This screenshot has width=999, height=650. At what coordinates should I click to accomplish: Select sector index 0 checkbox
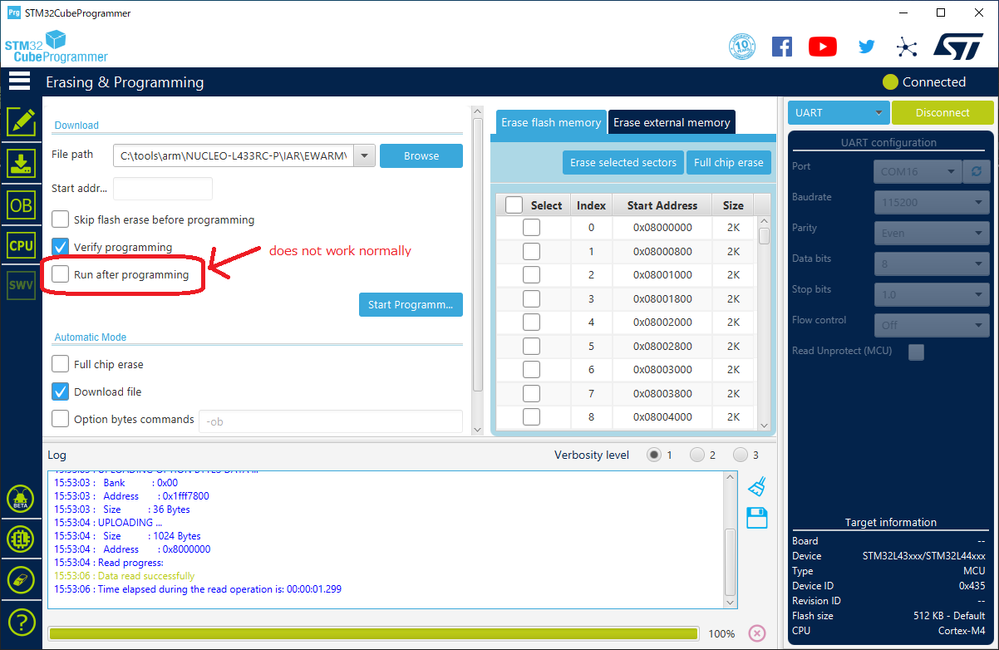click(x=531, y=228)
